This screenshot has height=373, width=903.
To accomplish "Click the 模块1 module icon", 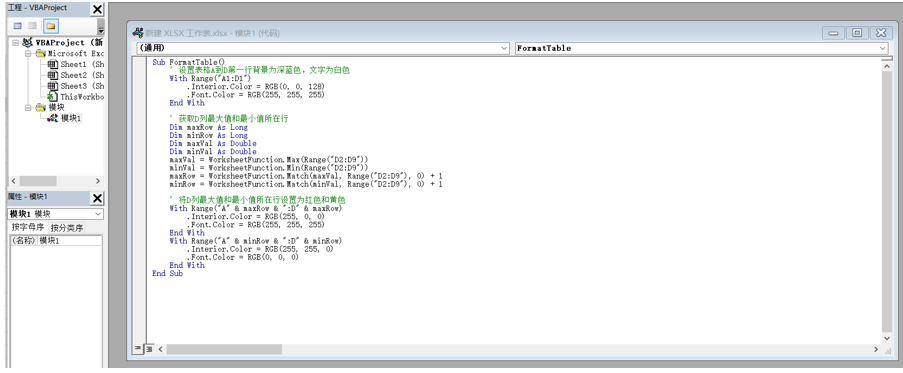I will pos(52,119).
